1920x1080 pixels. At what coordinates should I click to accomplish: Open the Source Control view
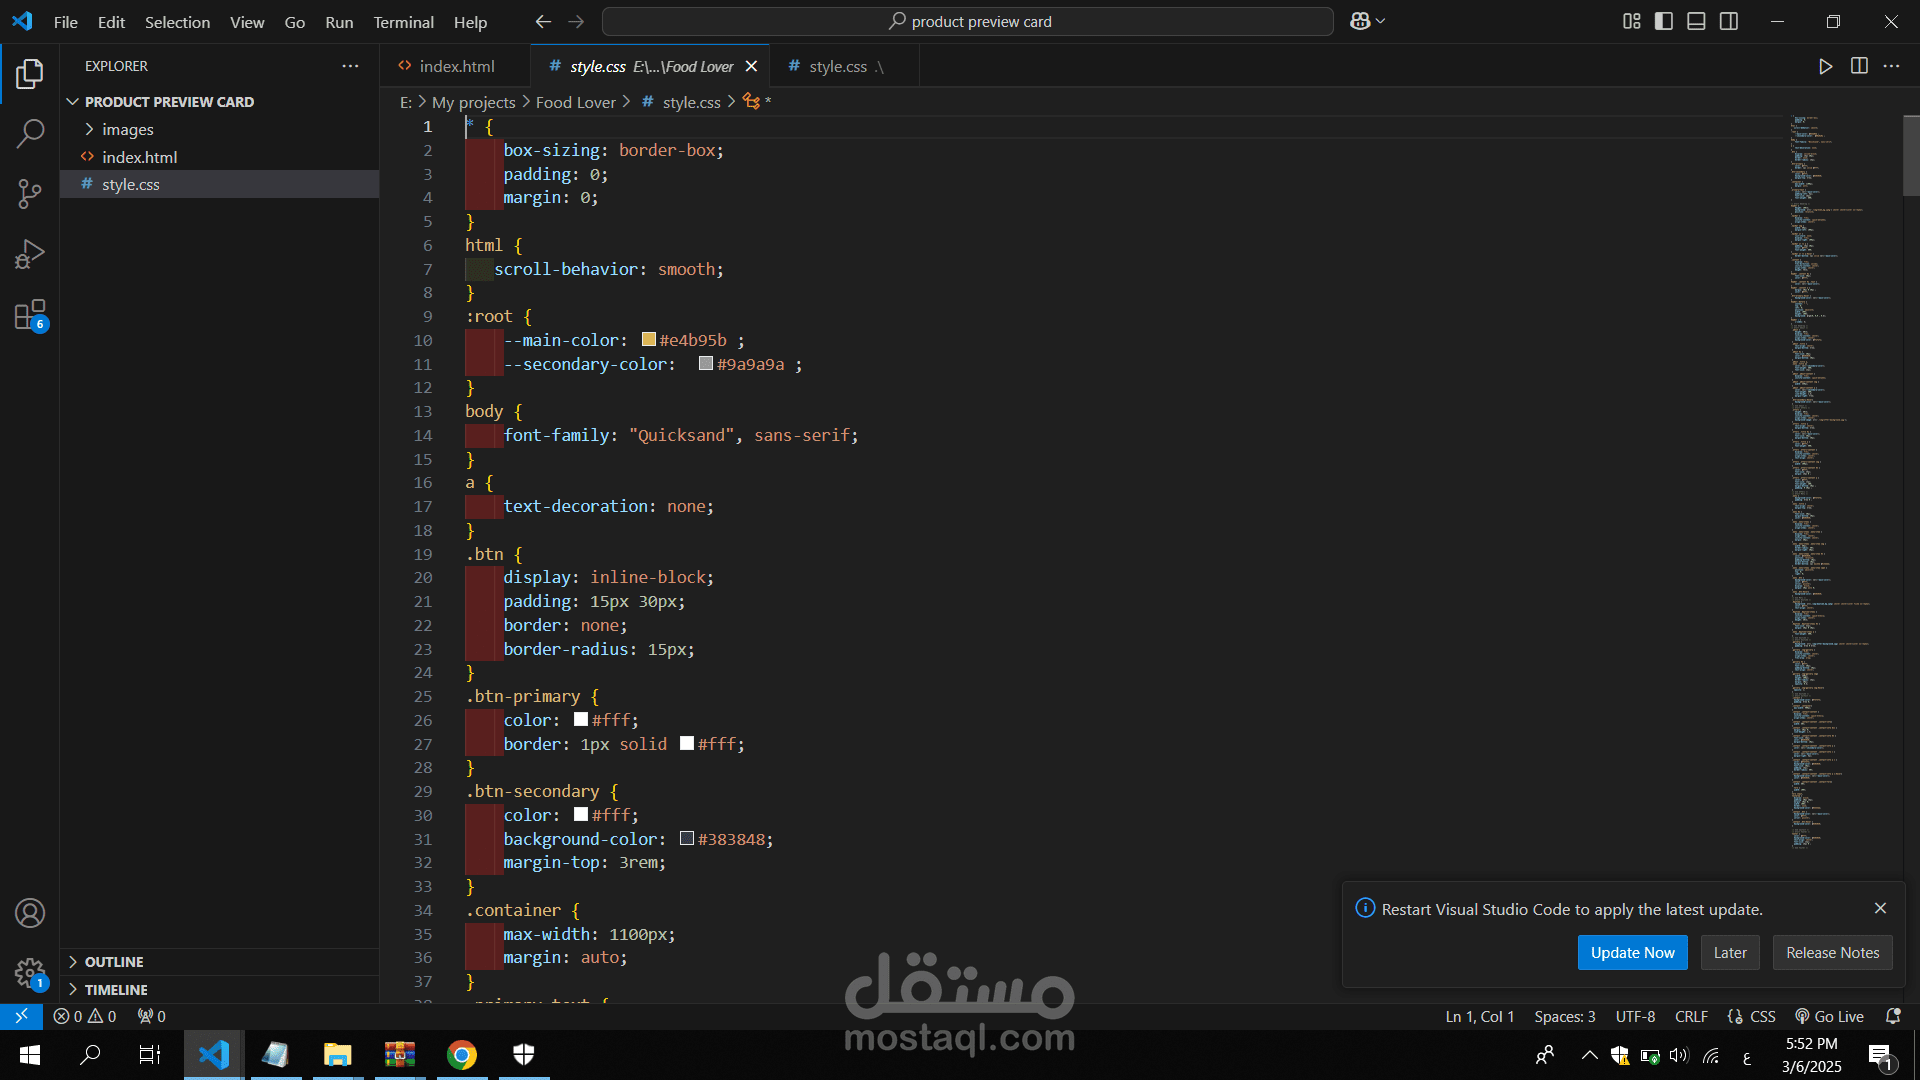point(30,194)
